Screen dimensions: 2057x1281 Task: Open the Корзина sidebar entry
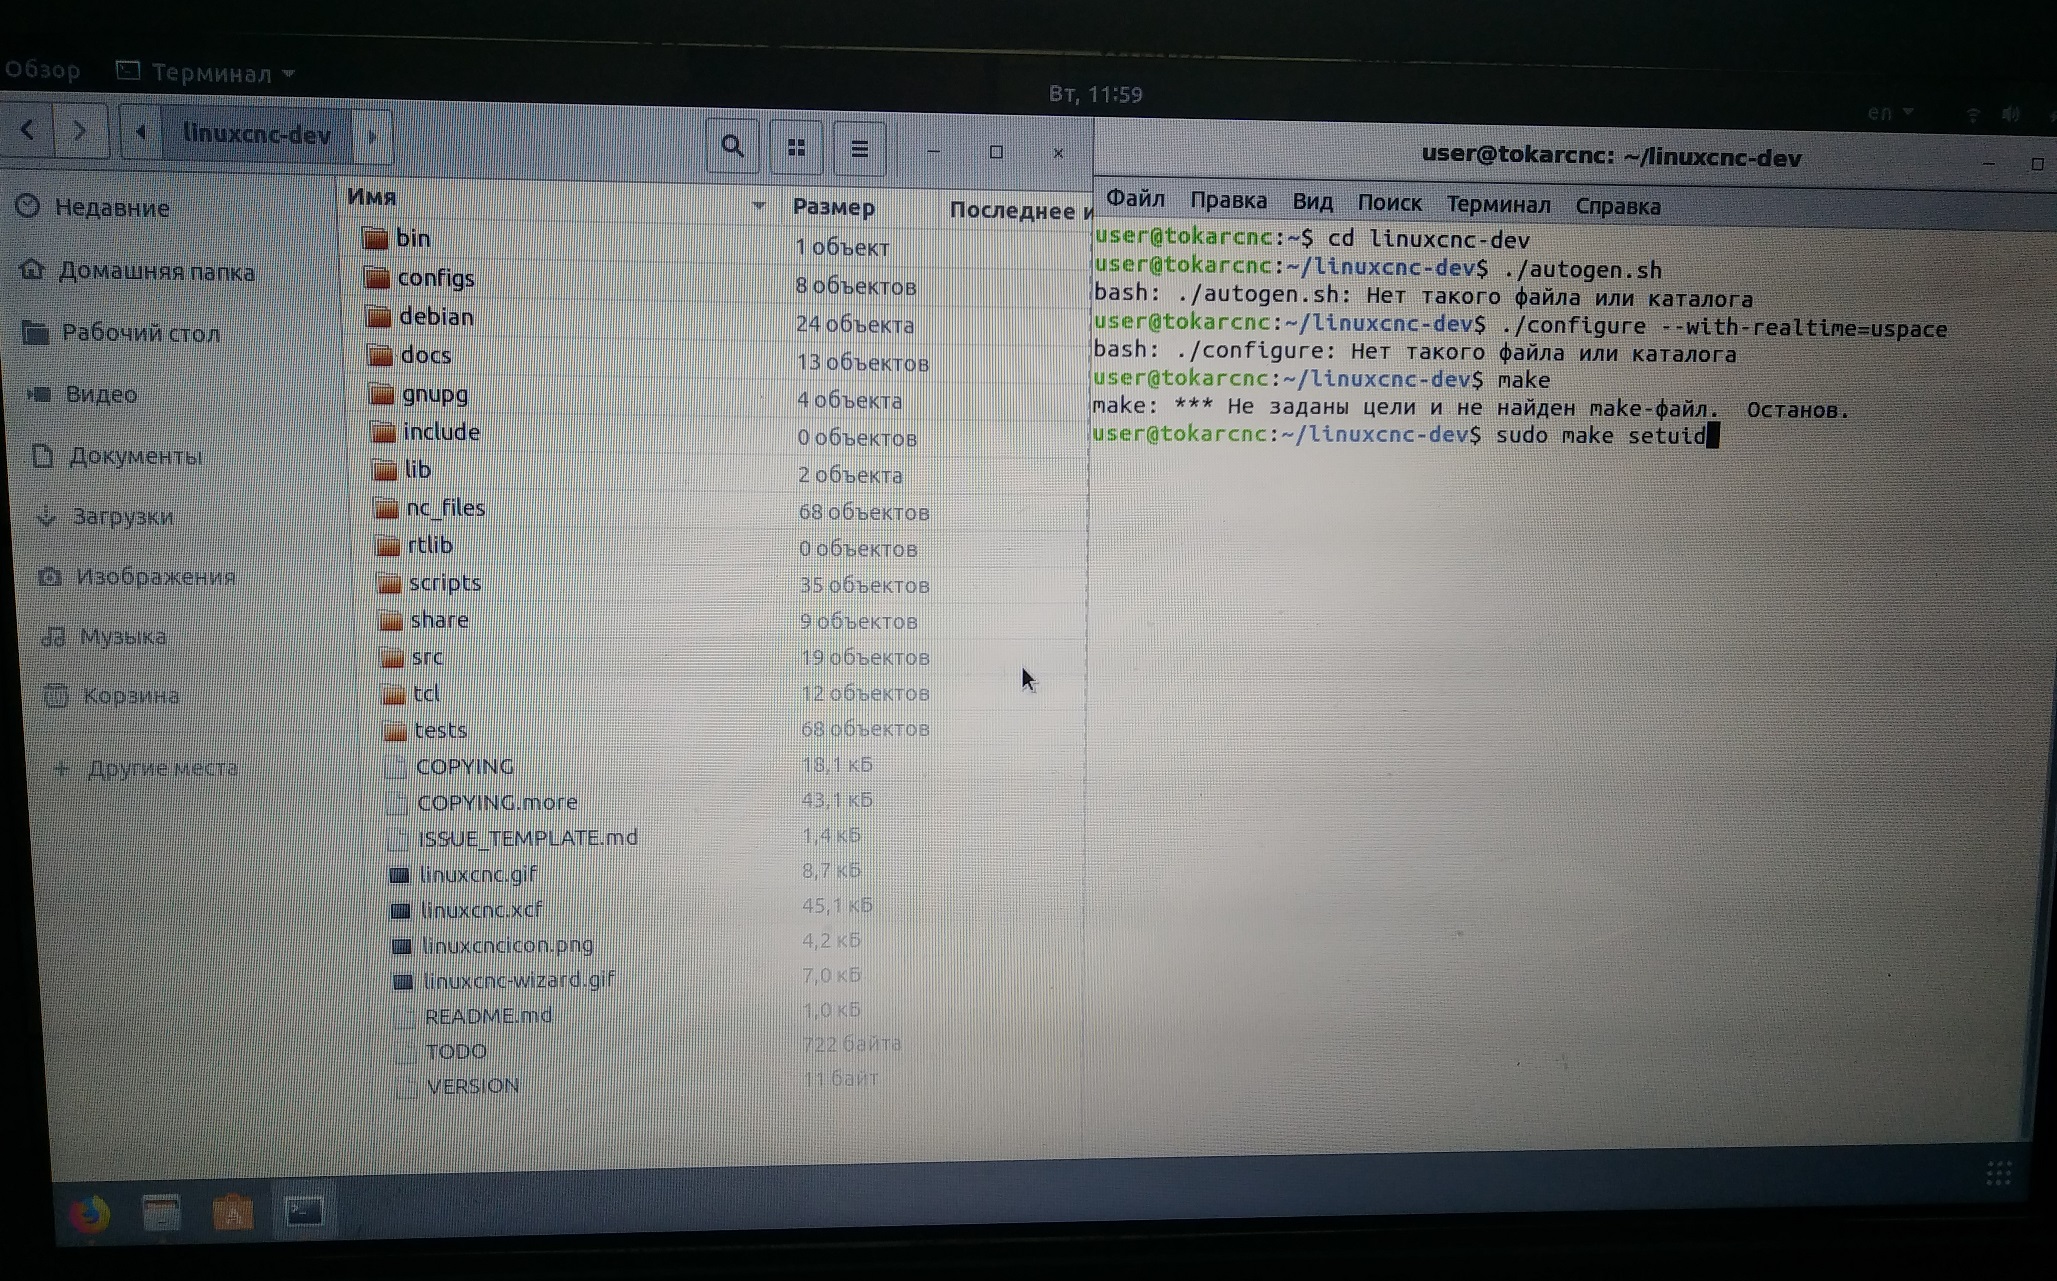coord(130,696)
